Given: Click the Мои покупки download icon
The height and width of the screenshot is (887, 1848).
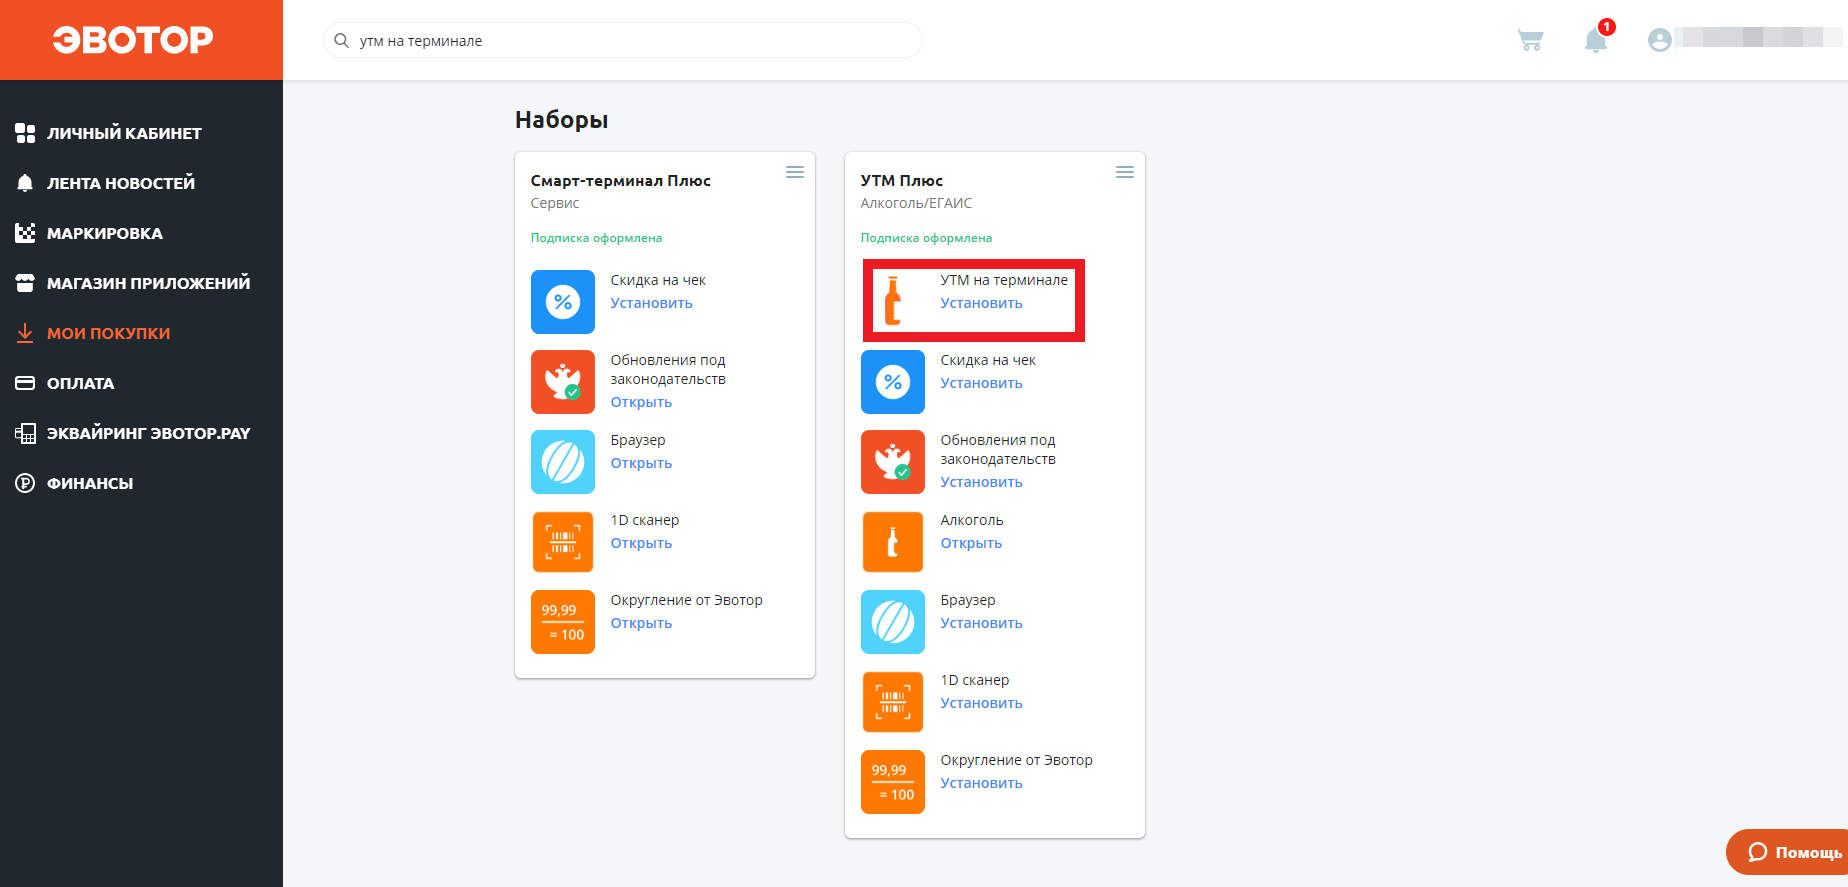Looking at the screenshot, I should coord(25,333).
